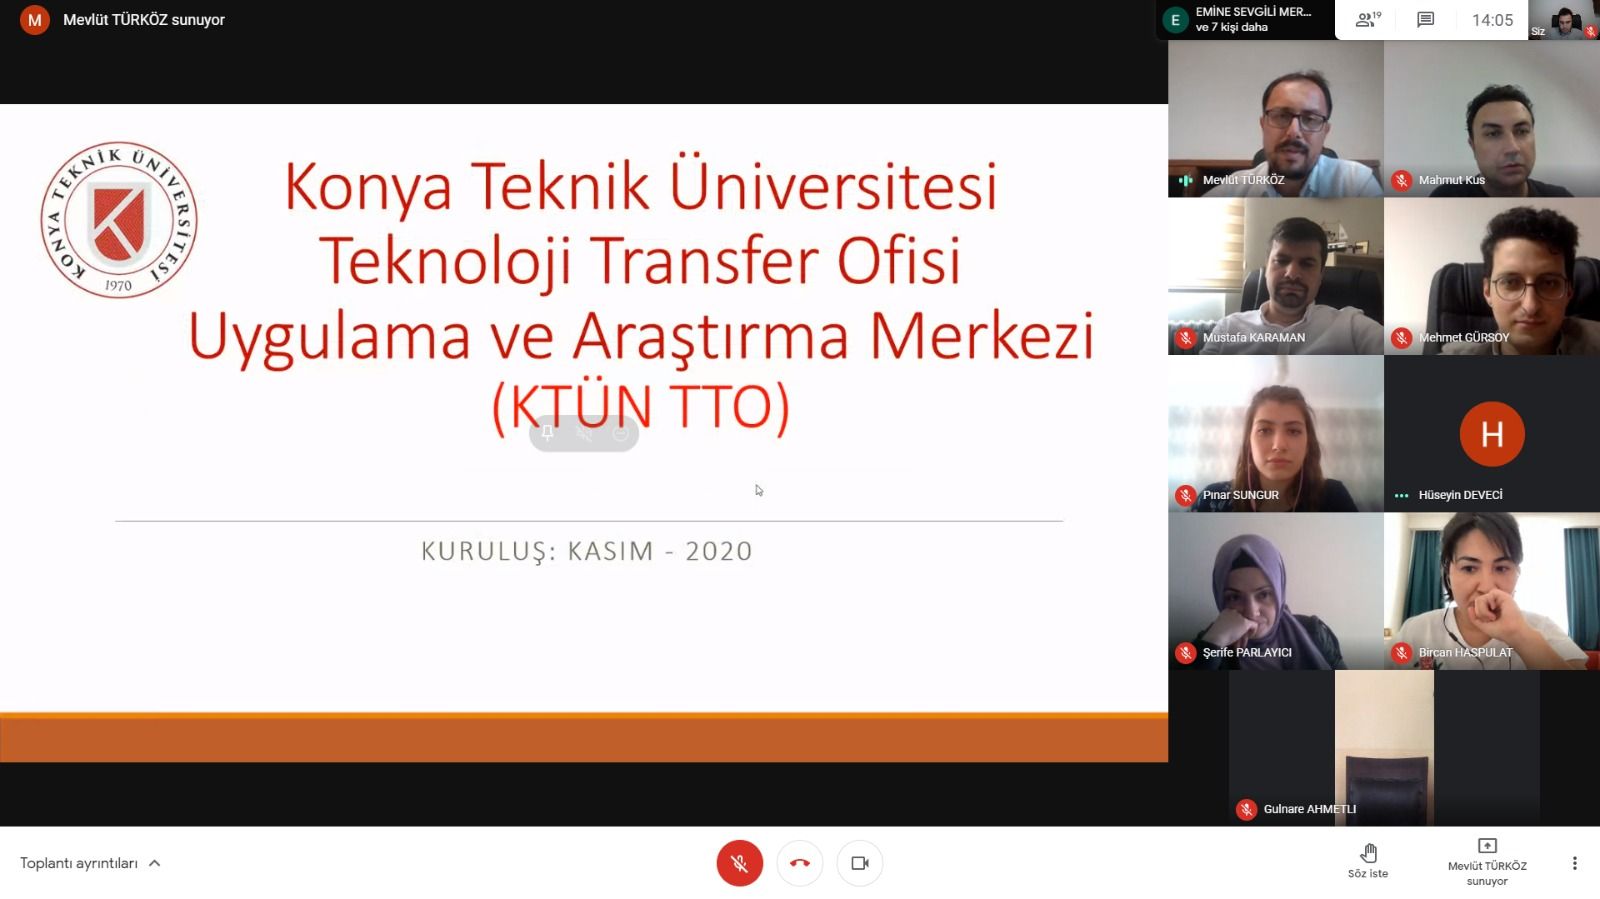
Task: Click the speaking indicator beside Mevlüt TÜRKÖZ
Action: (1186, 180)
